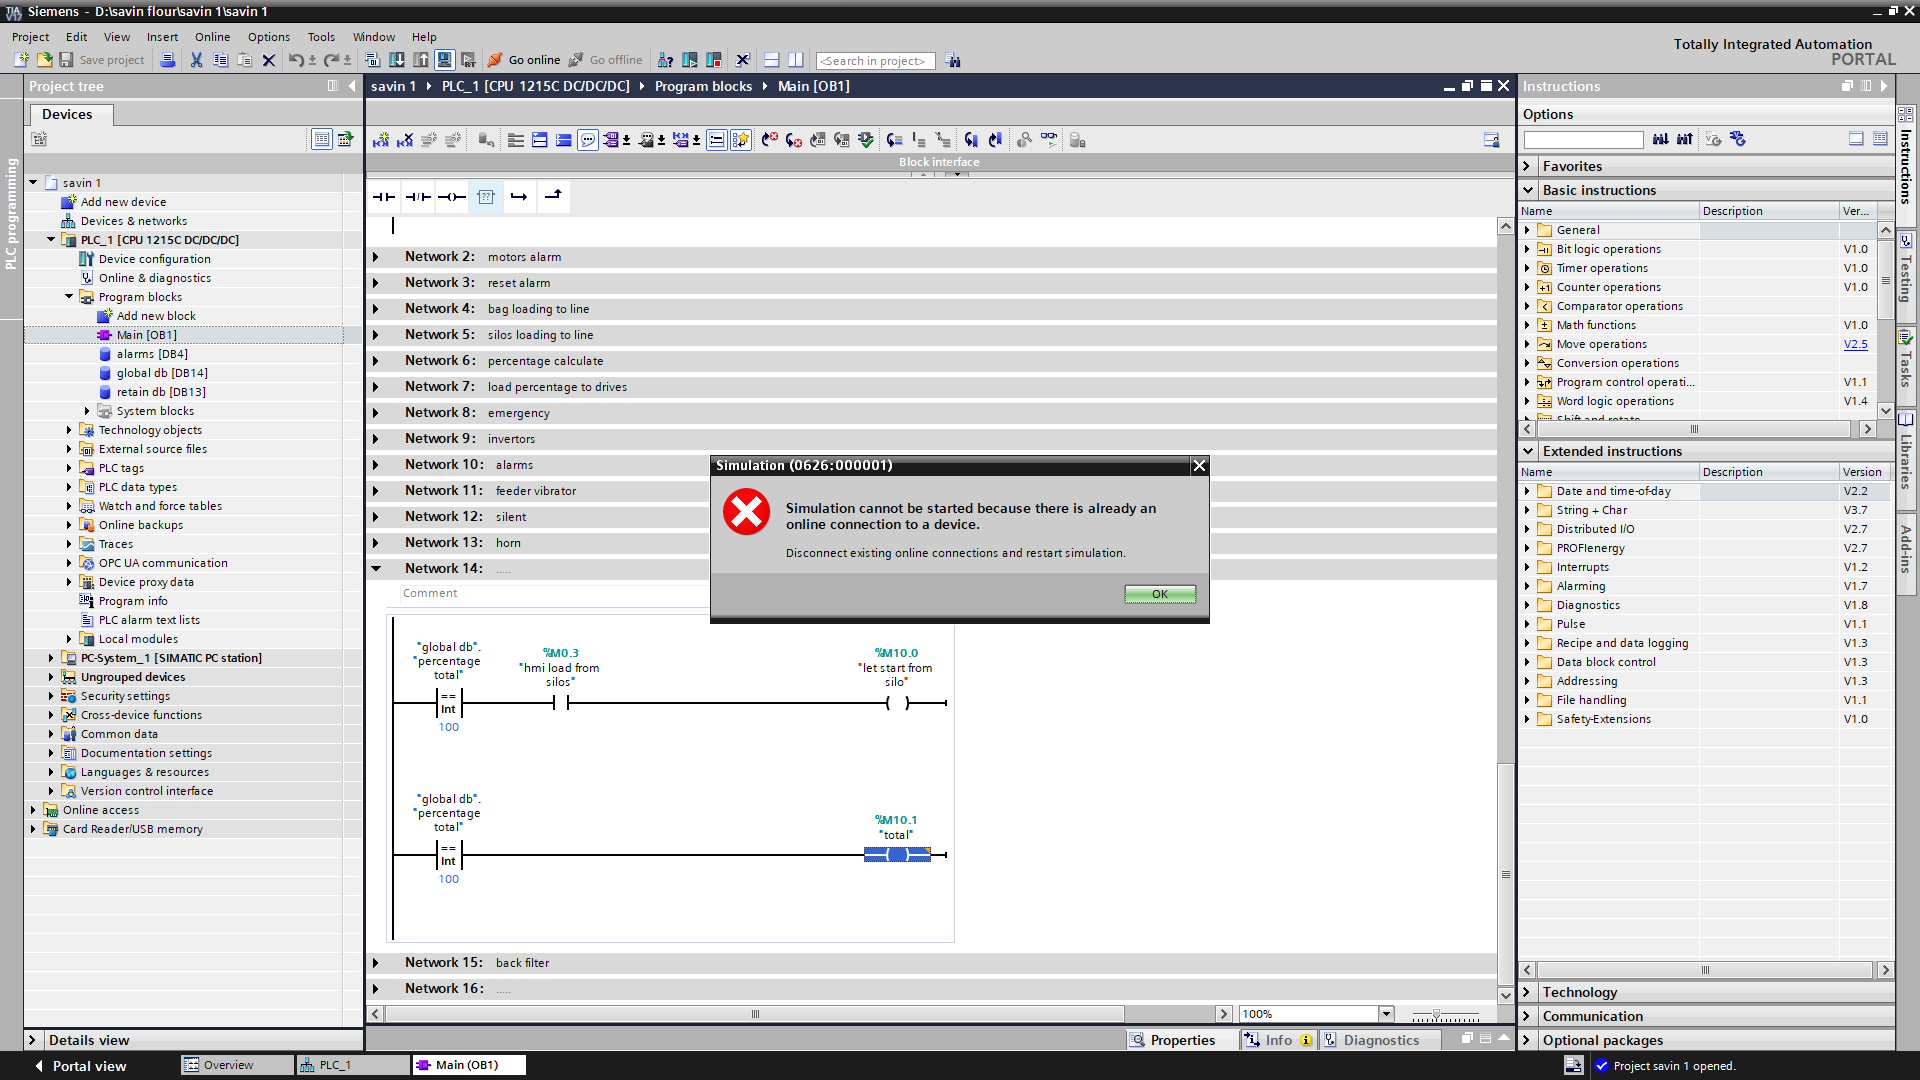Expand Network 2: motors alarm

pyautogui.click(x=376, y=257)
